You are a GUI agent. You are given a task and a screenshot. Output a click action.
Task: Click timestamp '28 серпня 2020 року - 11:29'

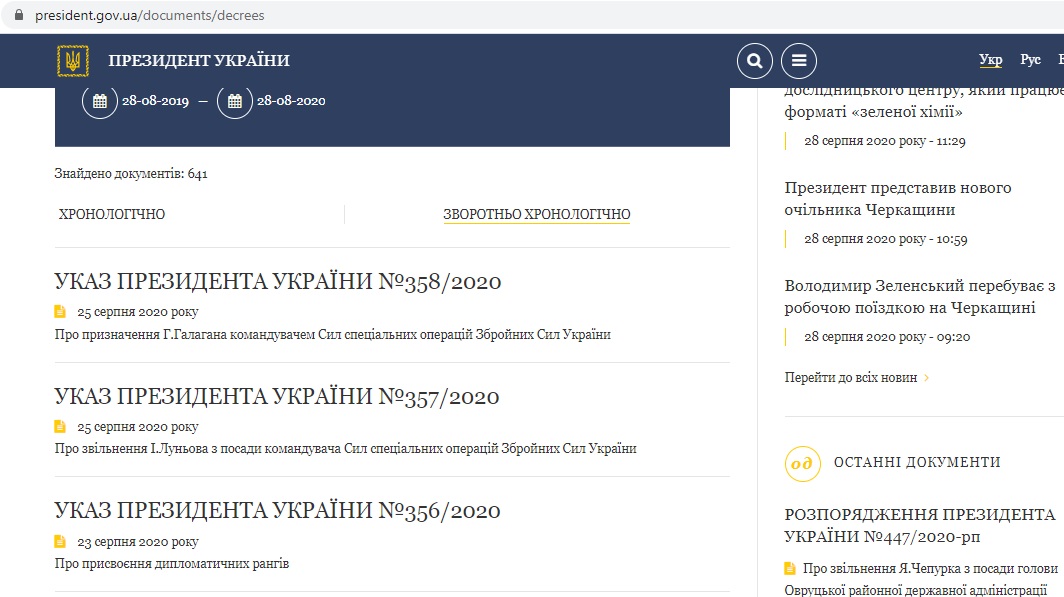885,141
